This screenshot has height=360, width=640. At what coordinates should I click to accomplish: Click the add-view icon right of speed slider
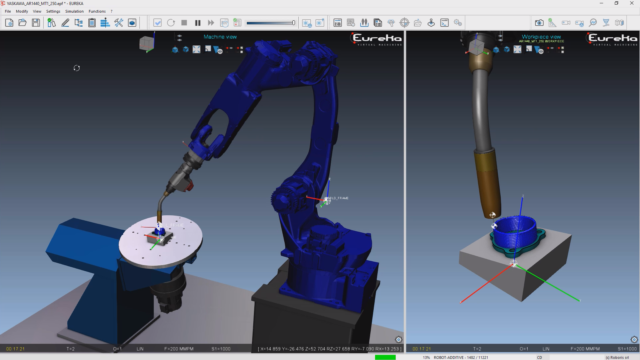[307, 23]
